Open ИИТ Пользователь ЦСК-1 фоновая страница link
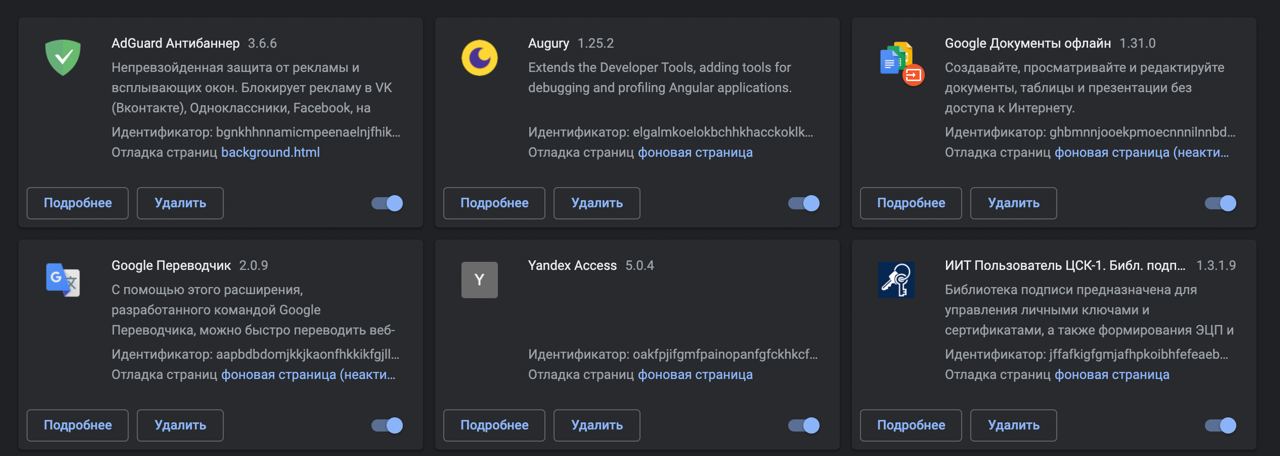The width and height of the screenshot is (1280, 456). pyautogui.click(x=1112, y=375)
